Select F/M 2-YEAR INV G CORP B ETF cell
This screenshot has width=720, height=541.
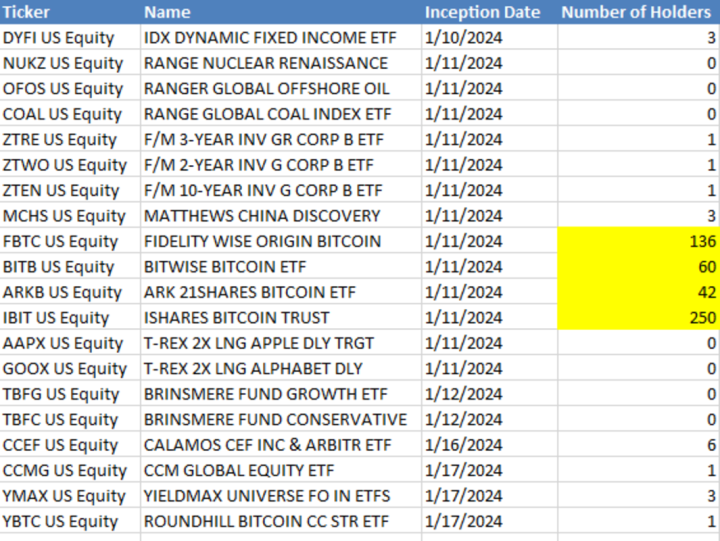click(x=281, y=164)
